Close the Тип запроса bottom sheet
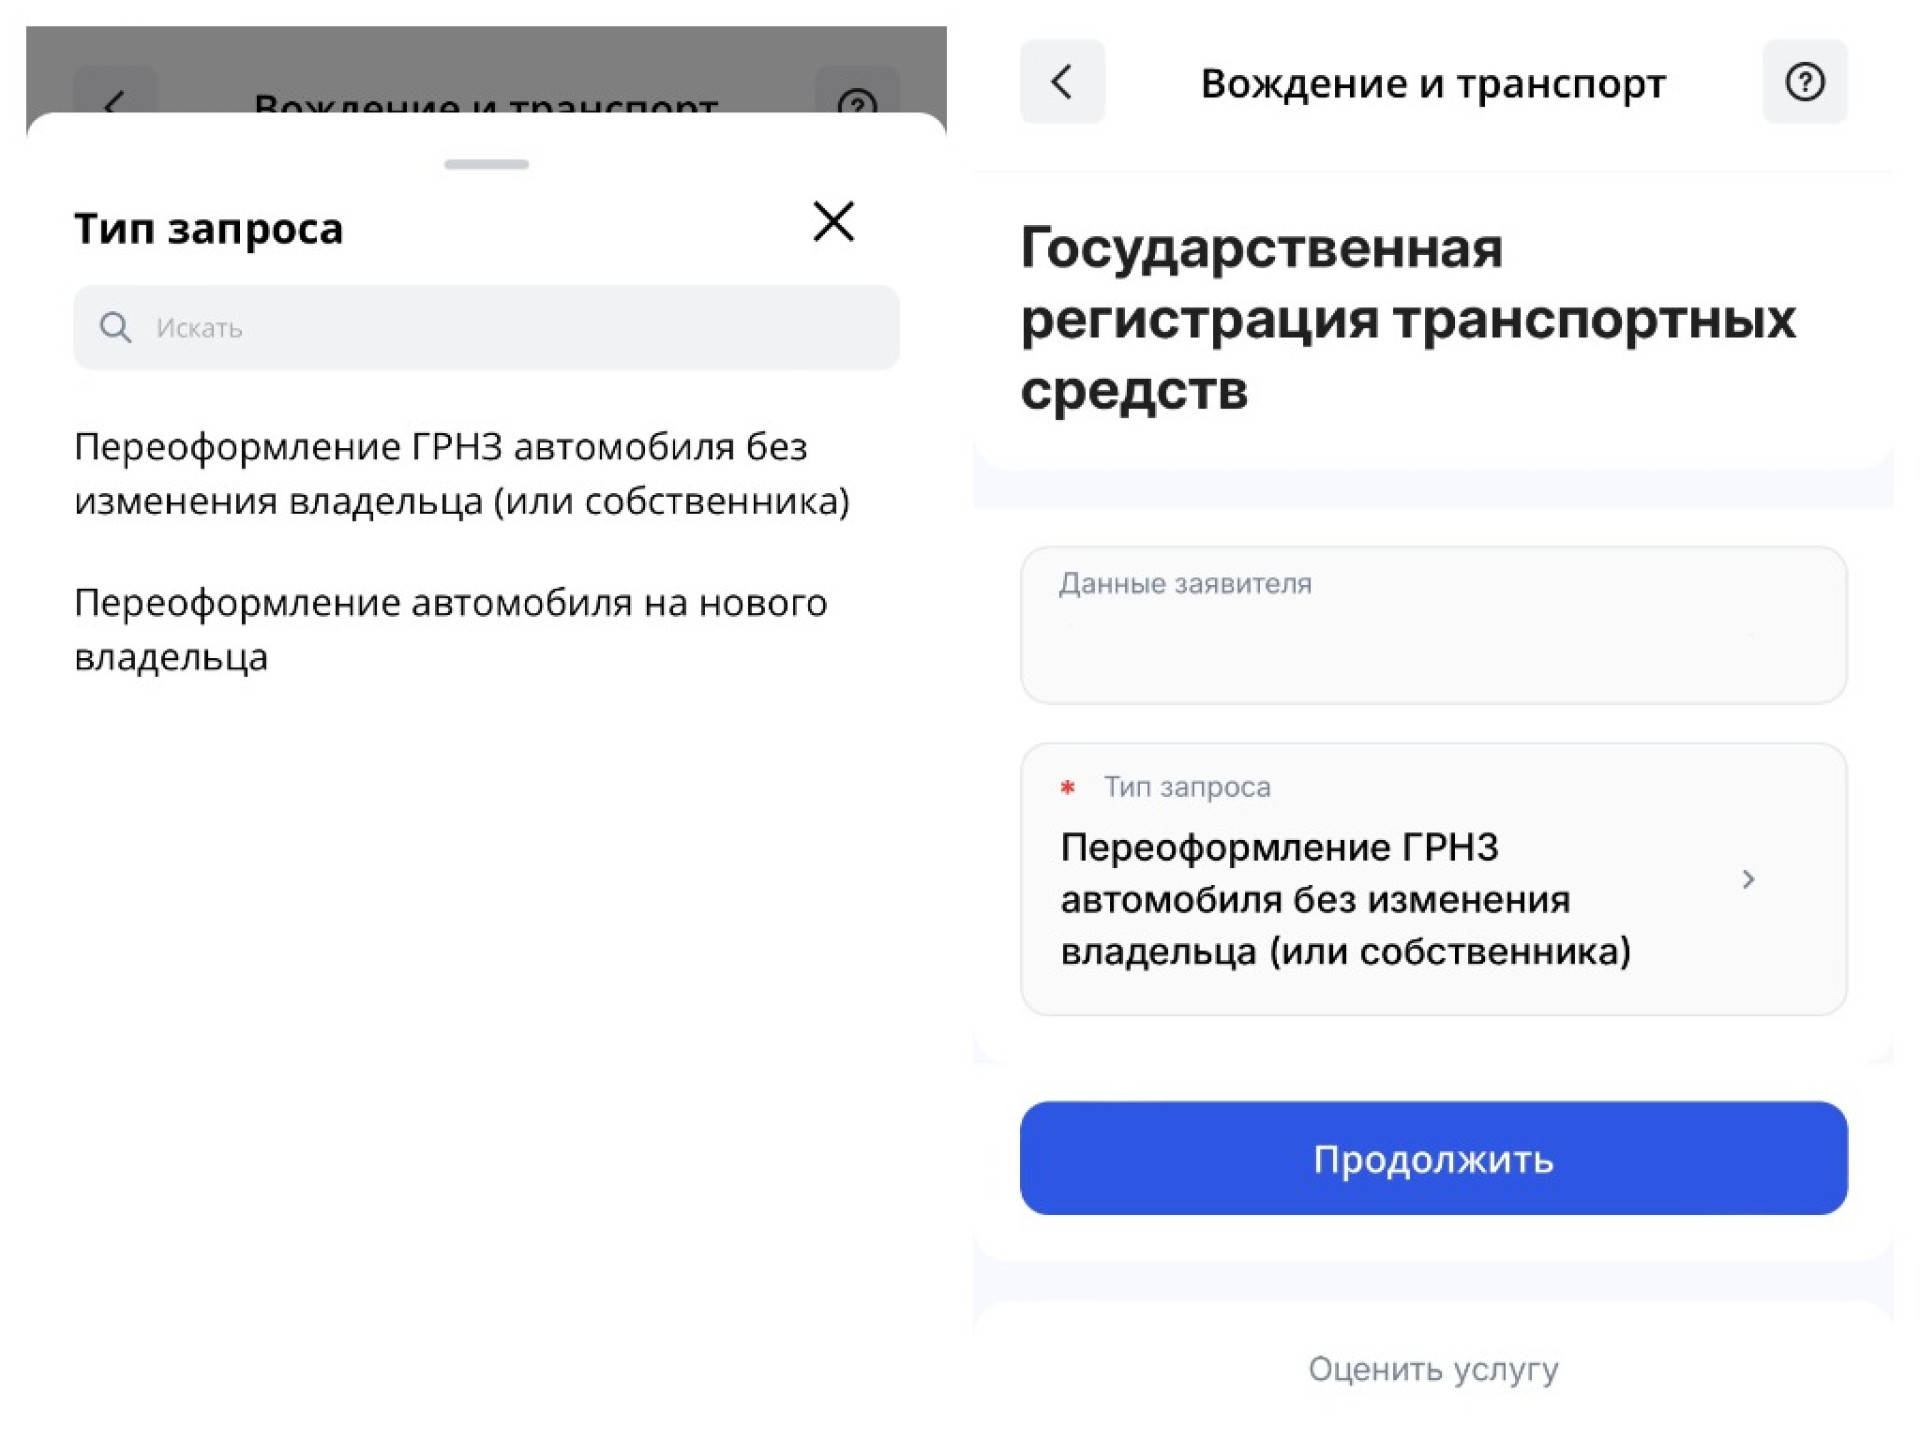 [x=833, y=221]
